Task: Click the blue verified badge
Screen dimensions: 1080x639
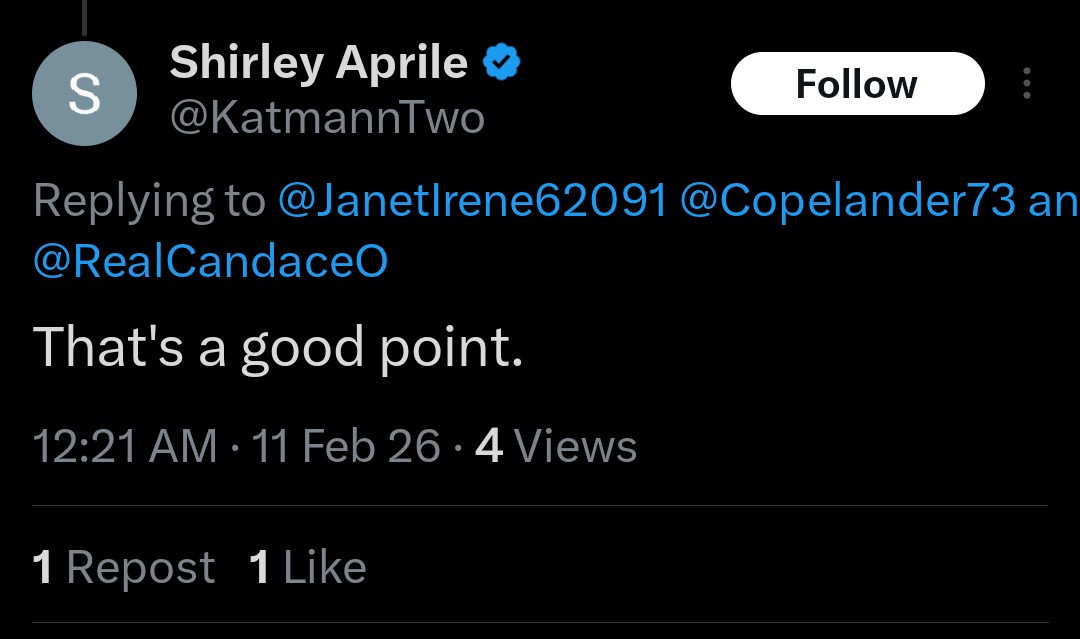Action: click(x=502, y=64)
